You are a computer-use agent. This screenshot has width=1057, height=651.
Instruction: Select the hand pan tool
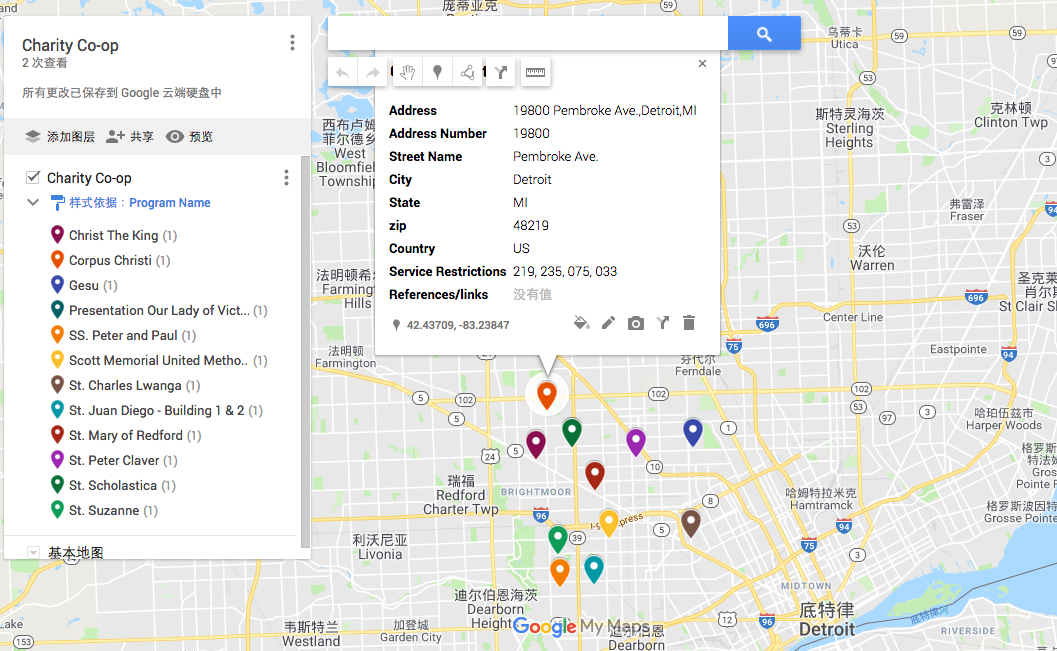[x=407, y=72]
